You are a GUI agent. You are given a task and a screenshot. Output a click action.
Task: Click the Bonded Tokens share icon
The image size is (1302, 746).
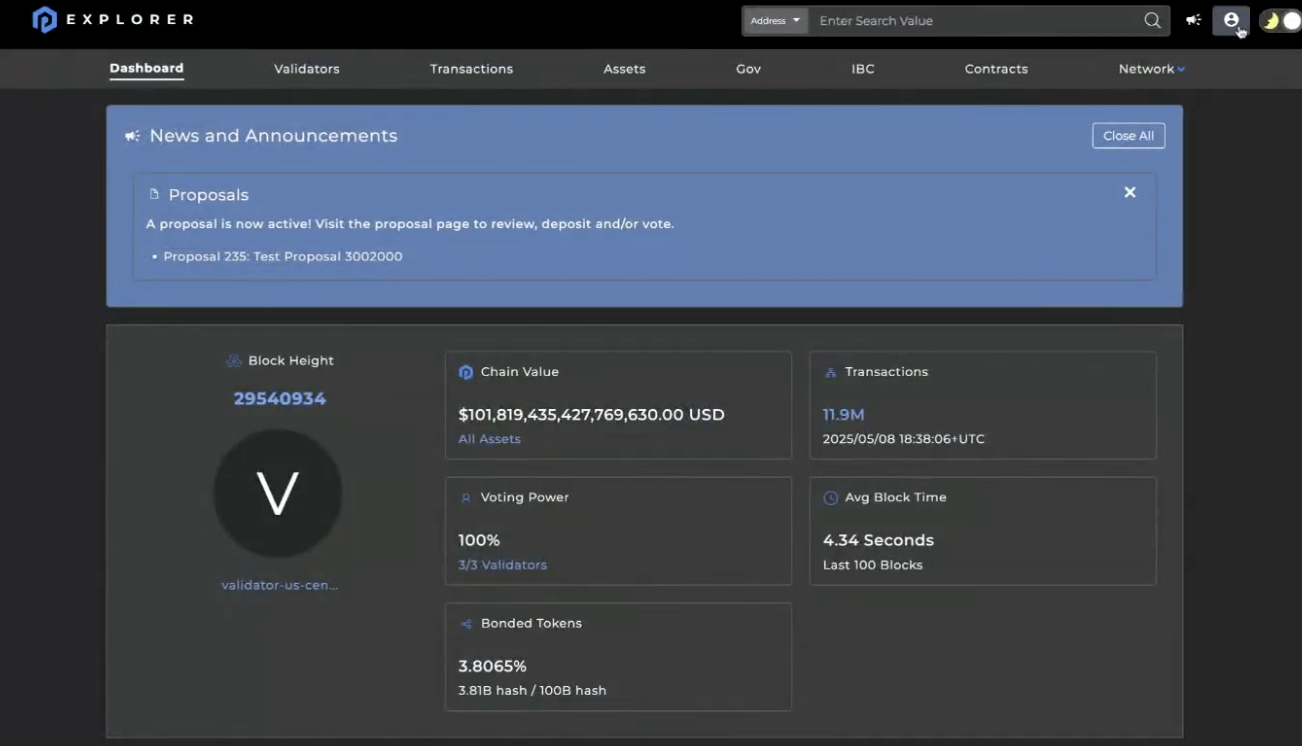[465, 624]
